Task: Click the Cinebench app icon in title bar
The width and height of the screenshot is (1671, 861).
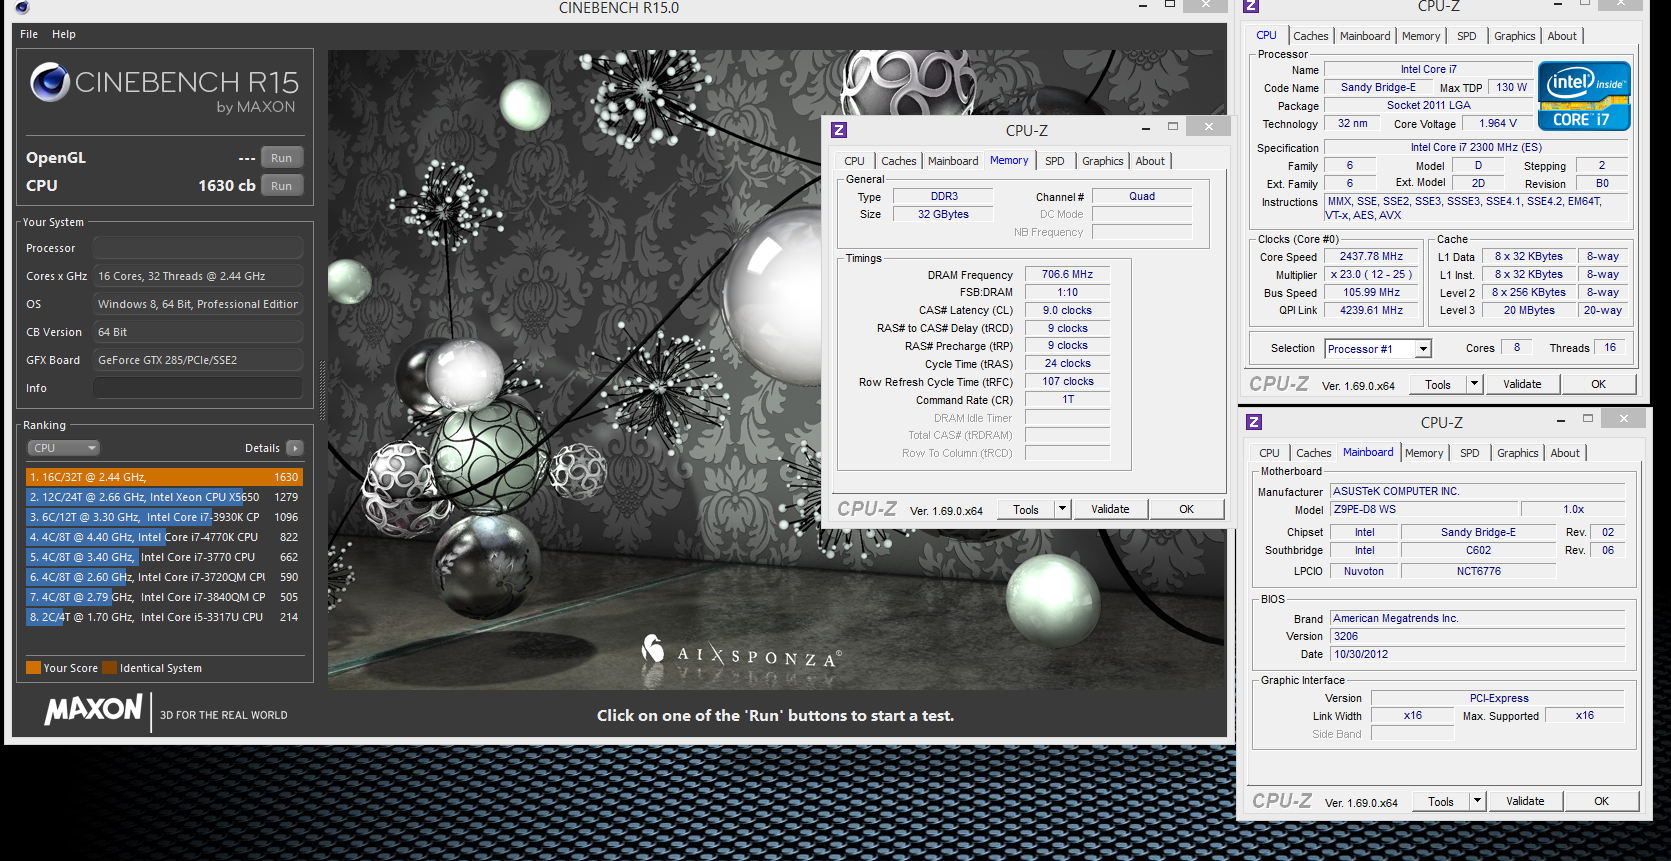Action: (x=22, y=7)
